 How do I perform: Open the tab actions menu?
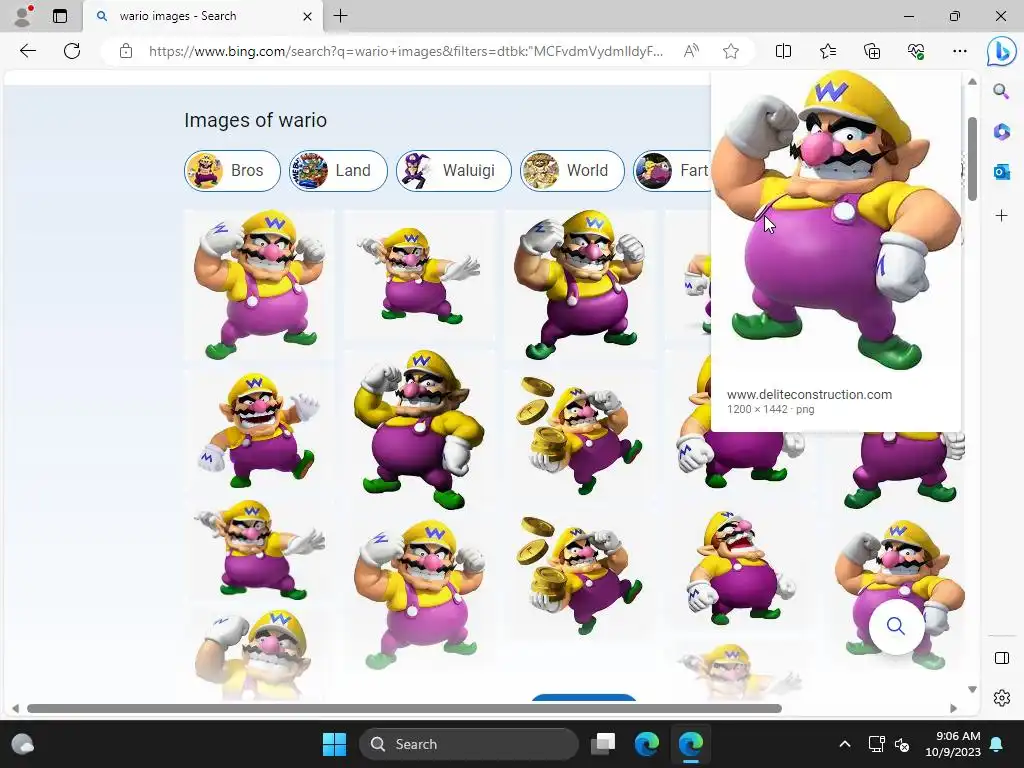60,16
